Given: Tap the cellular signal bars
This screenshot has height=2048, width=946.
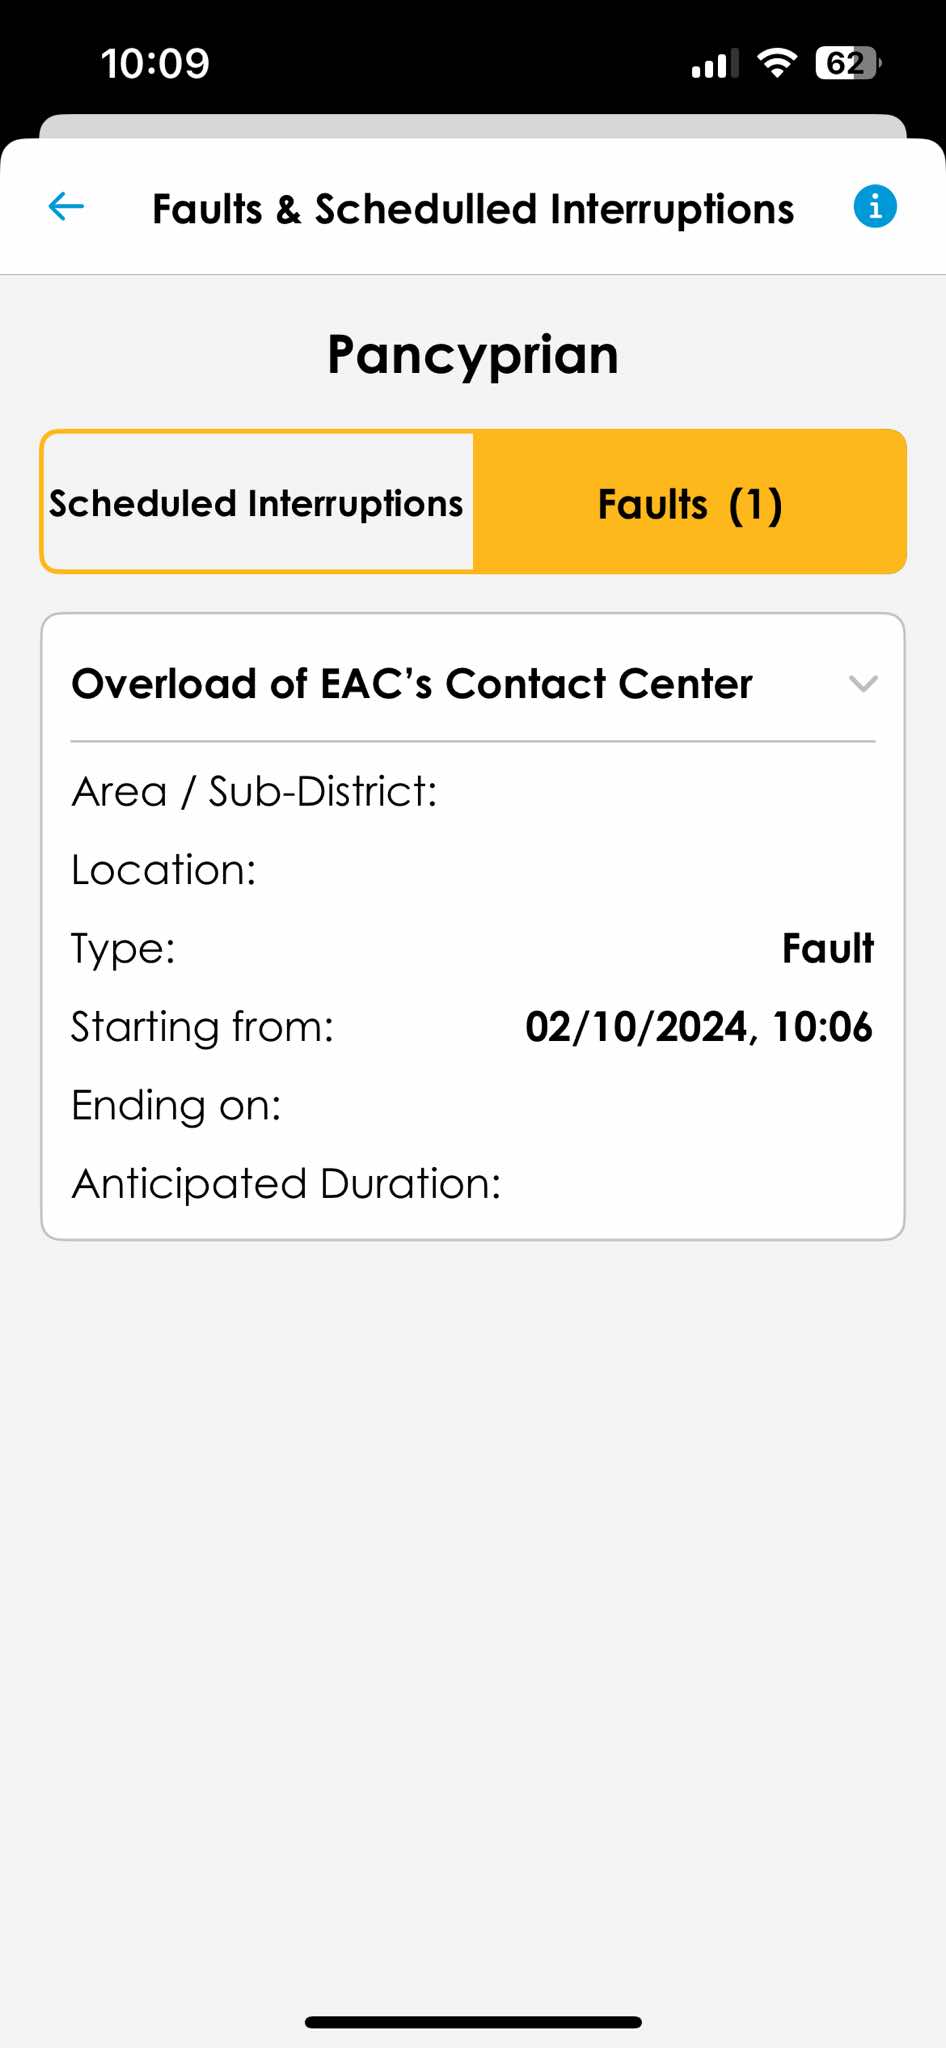Looking at the screenshot, I should coord(714,64).
